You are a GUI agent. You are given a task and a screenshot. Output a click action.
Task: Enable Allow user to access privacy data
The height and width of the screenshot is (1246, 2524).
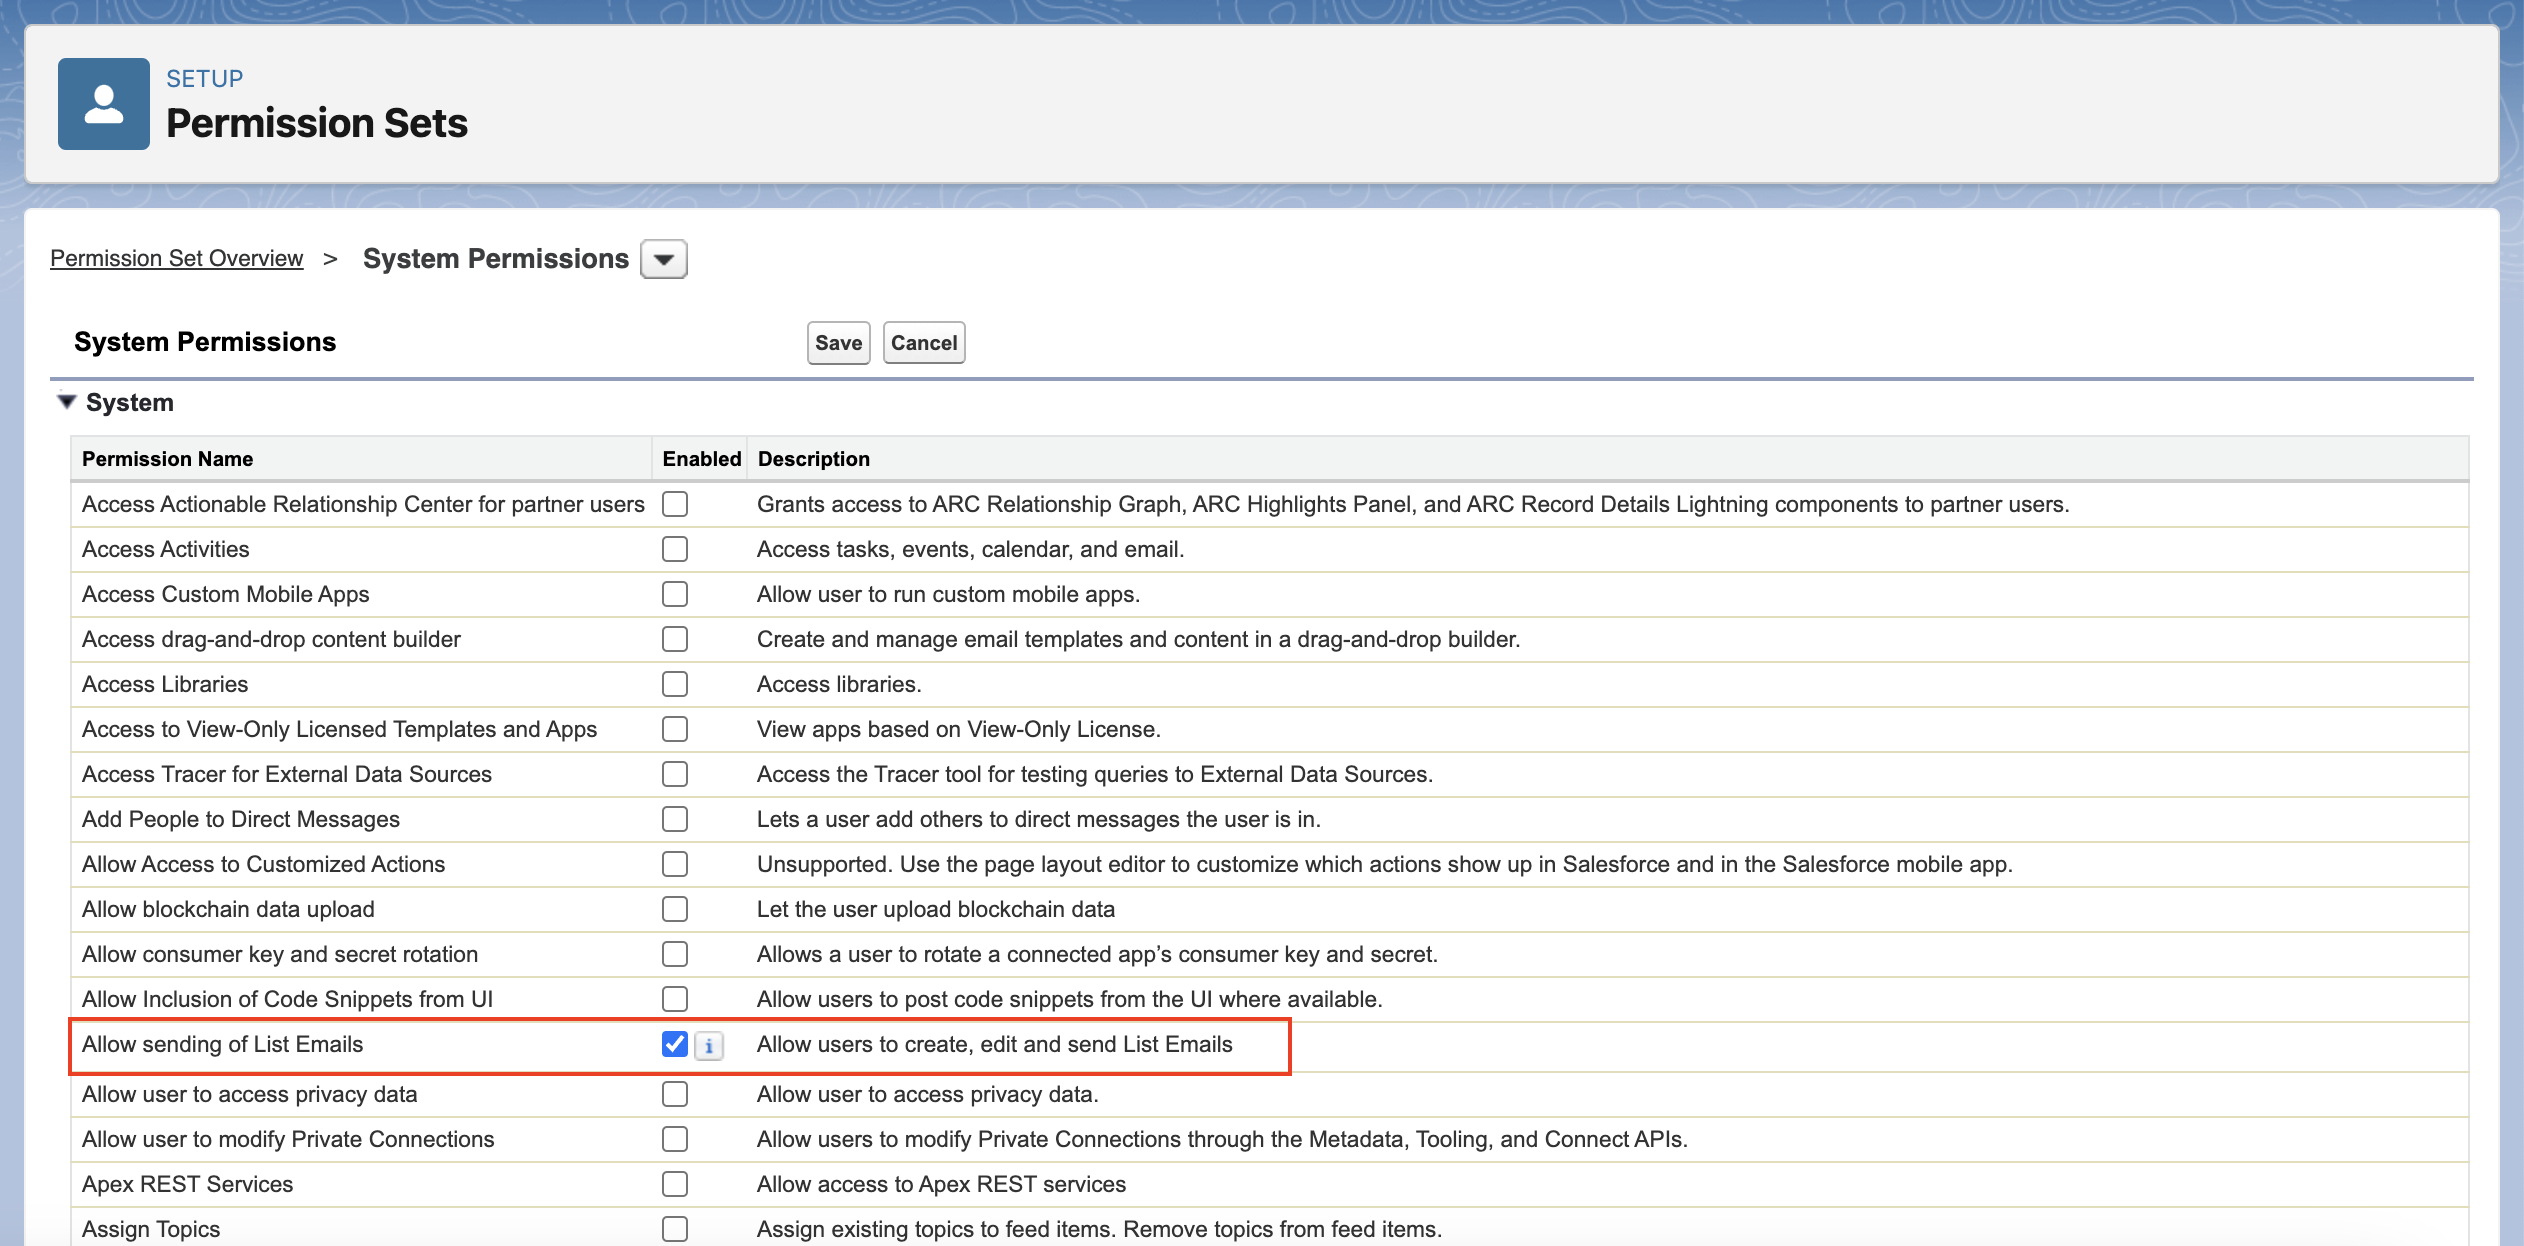675,1094
